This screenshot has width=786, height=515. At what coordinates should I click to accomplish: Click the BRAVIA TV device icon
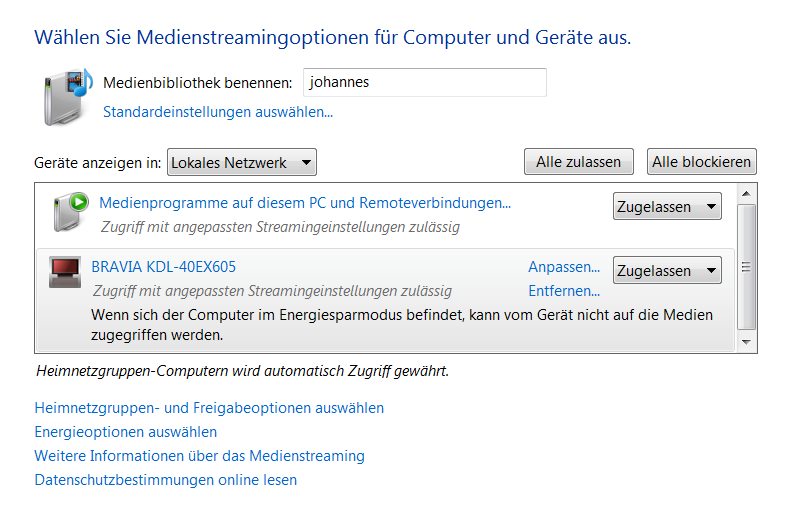pos(65,272)
